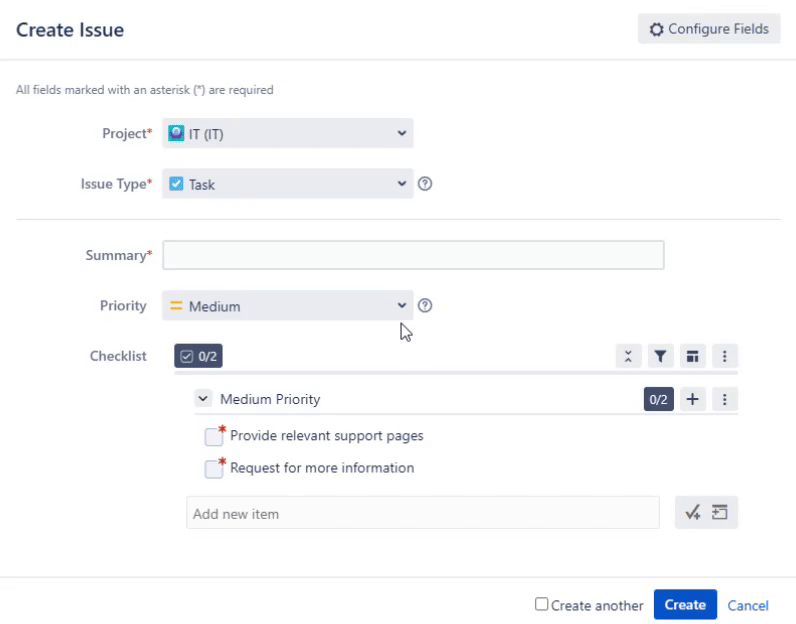
Task: Collapse the Medium Priority section
Action: click(203, 399)
